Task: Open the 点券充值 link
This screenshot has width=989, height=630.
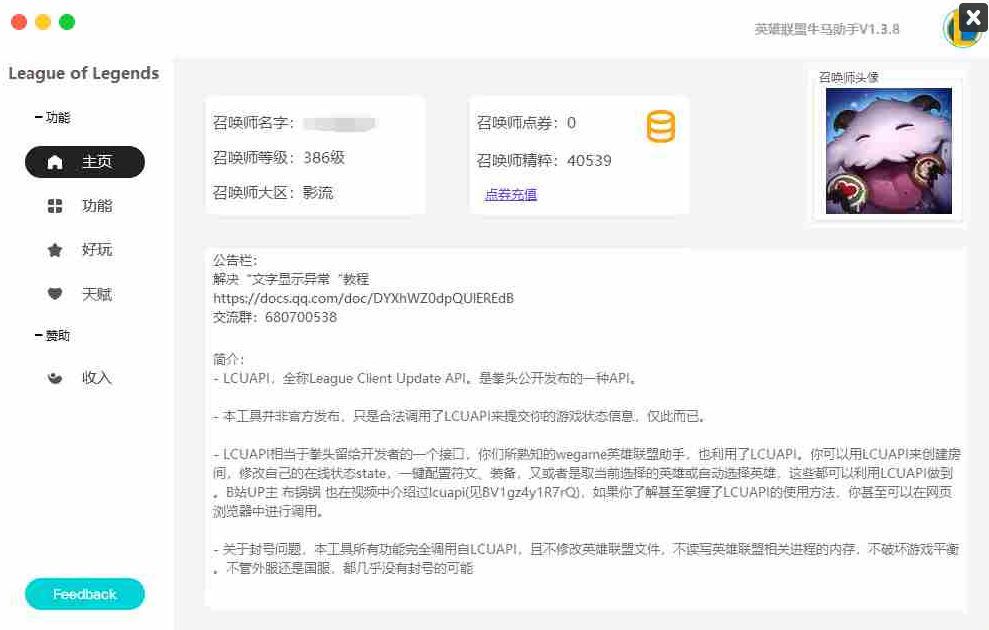Action: tap(510, 194)
